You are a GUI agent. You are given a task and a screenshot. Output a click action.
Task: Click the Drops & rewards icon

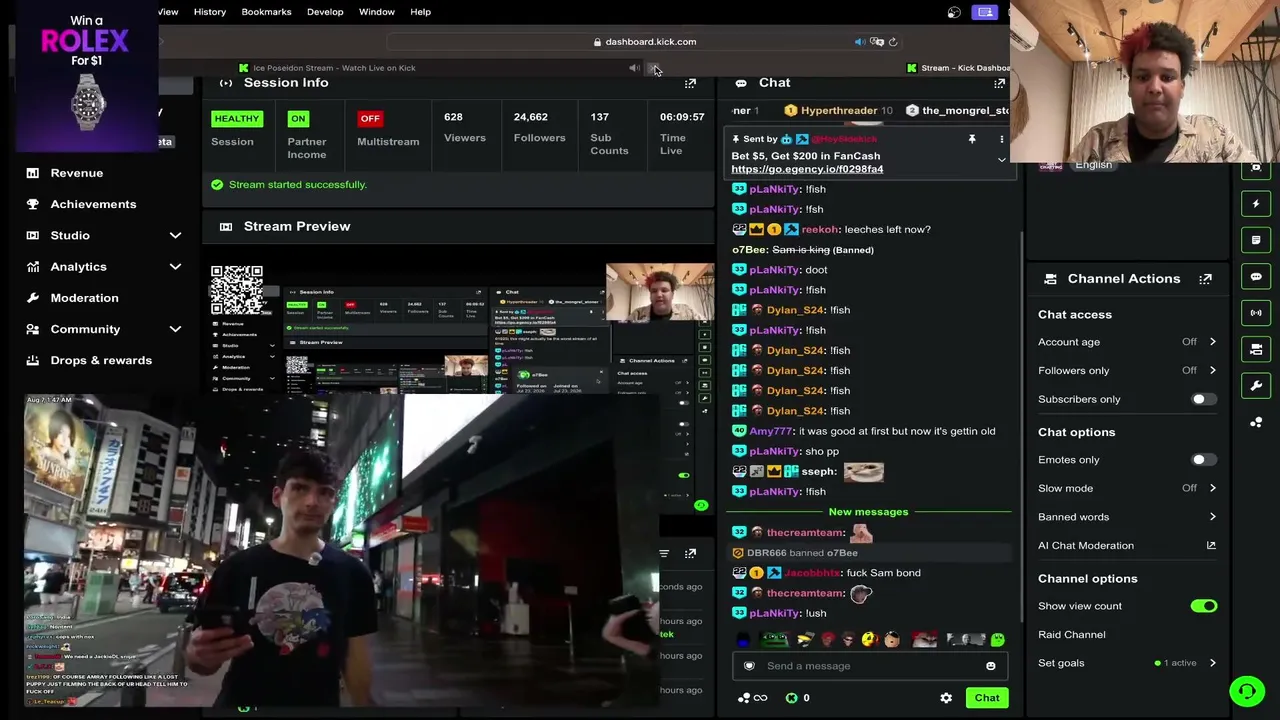click(33, 360)
